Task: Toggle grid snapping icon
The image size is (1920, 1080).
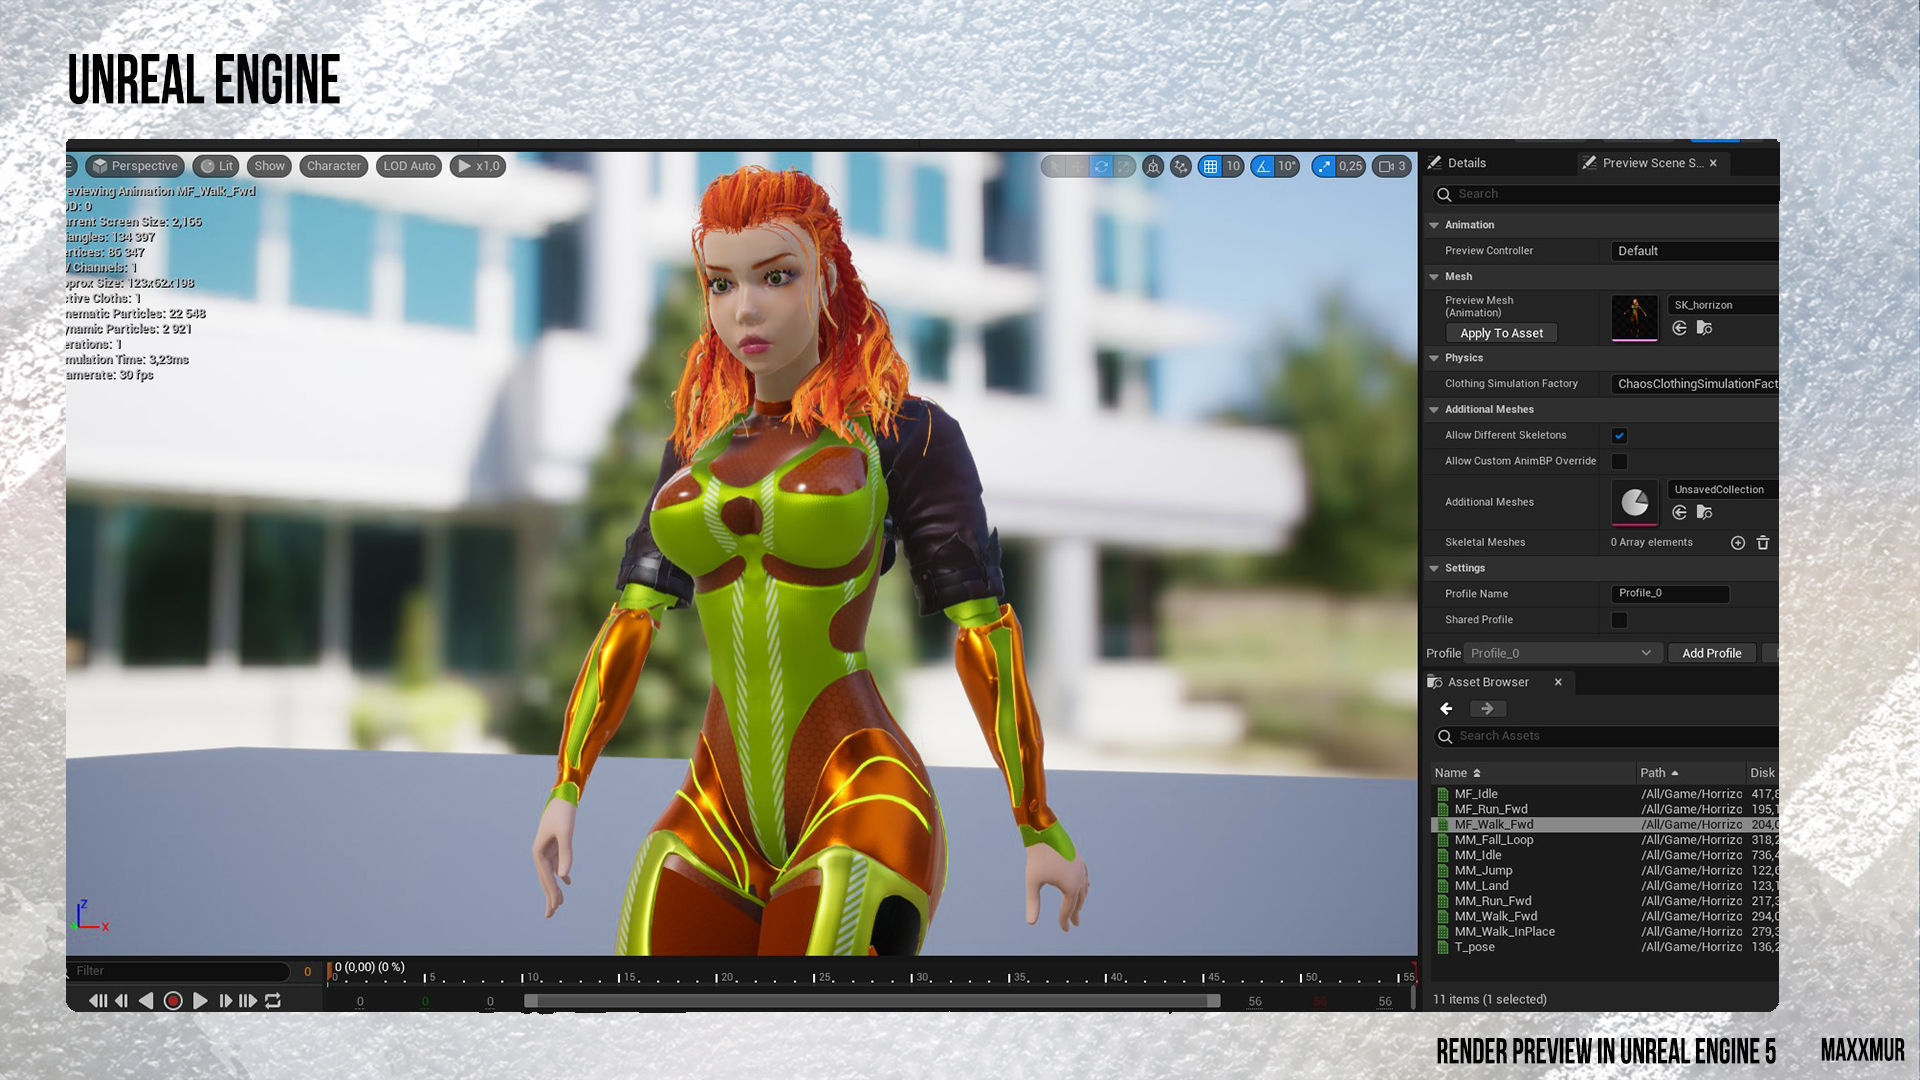Action: (x=1210, y=166)
